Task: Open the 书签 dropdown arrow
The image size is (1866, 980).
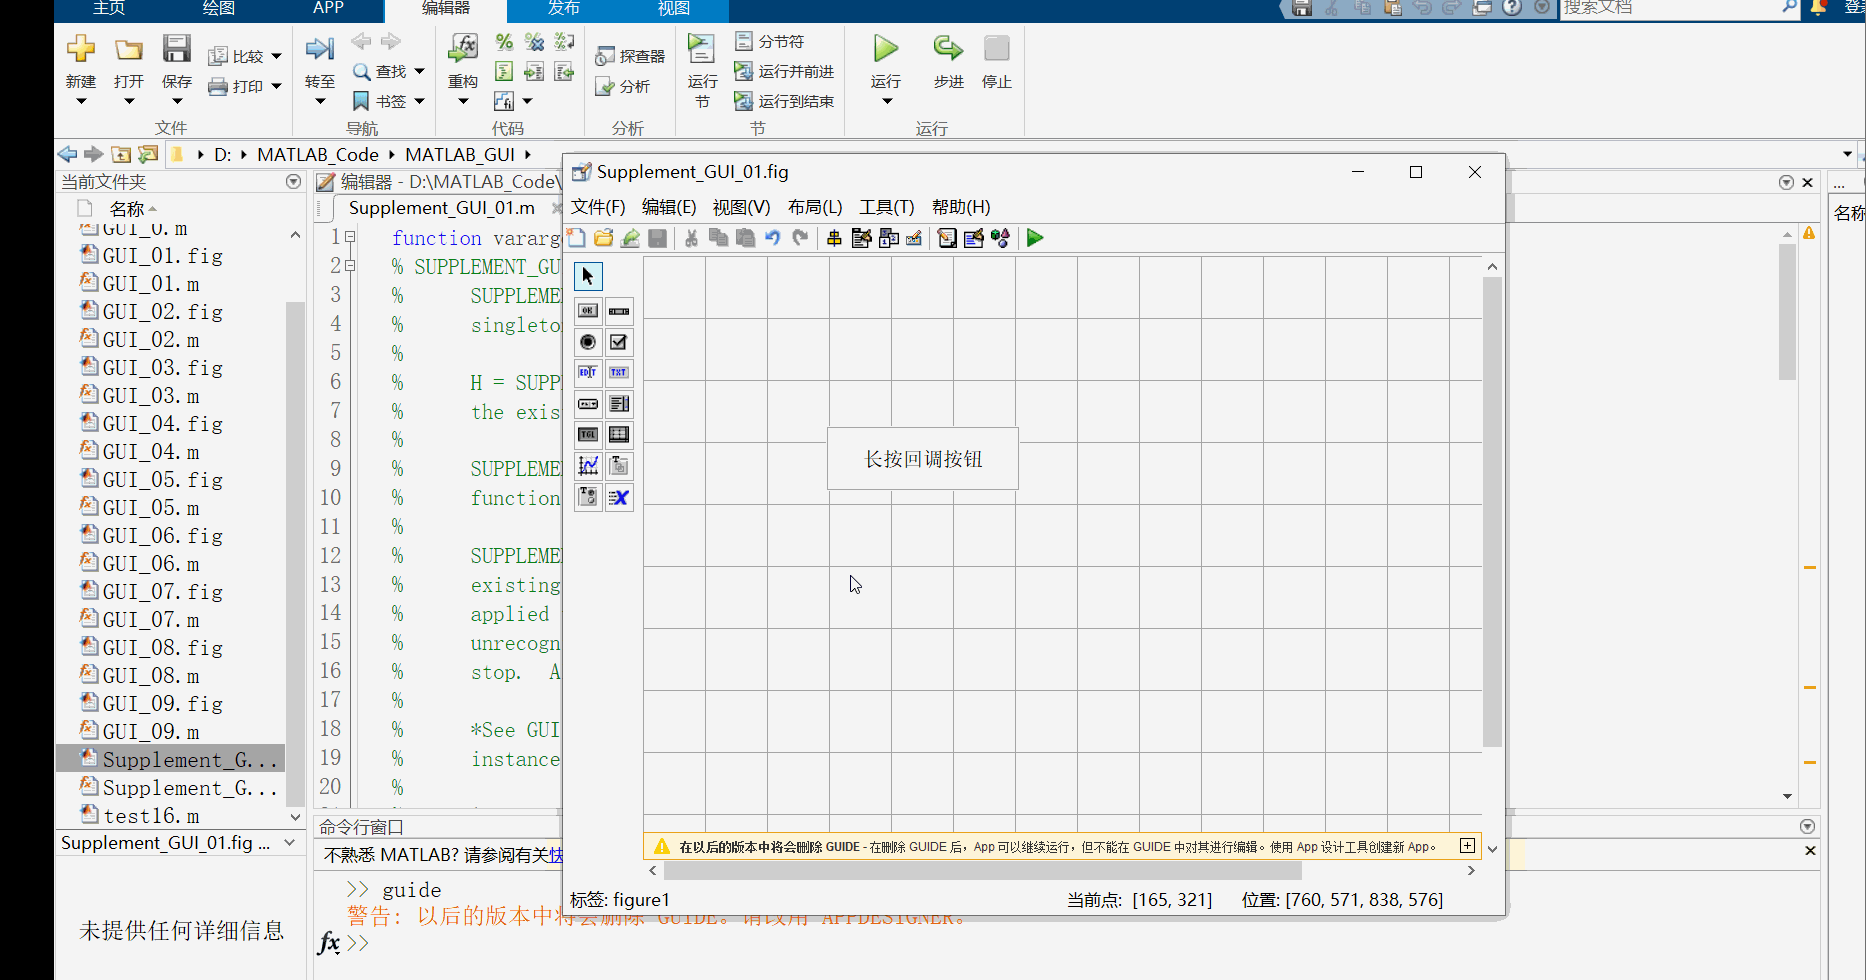Action: click(421, 100)
